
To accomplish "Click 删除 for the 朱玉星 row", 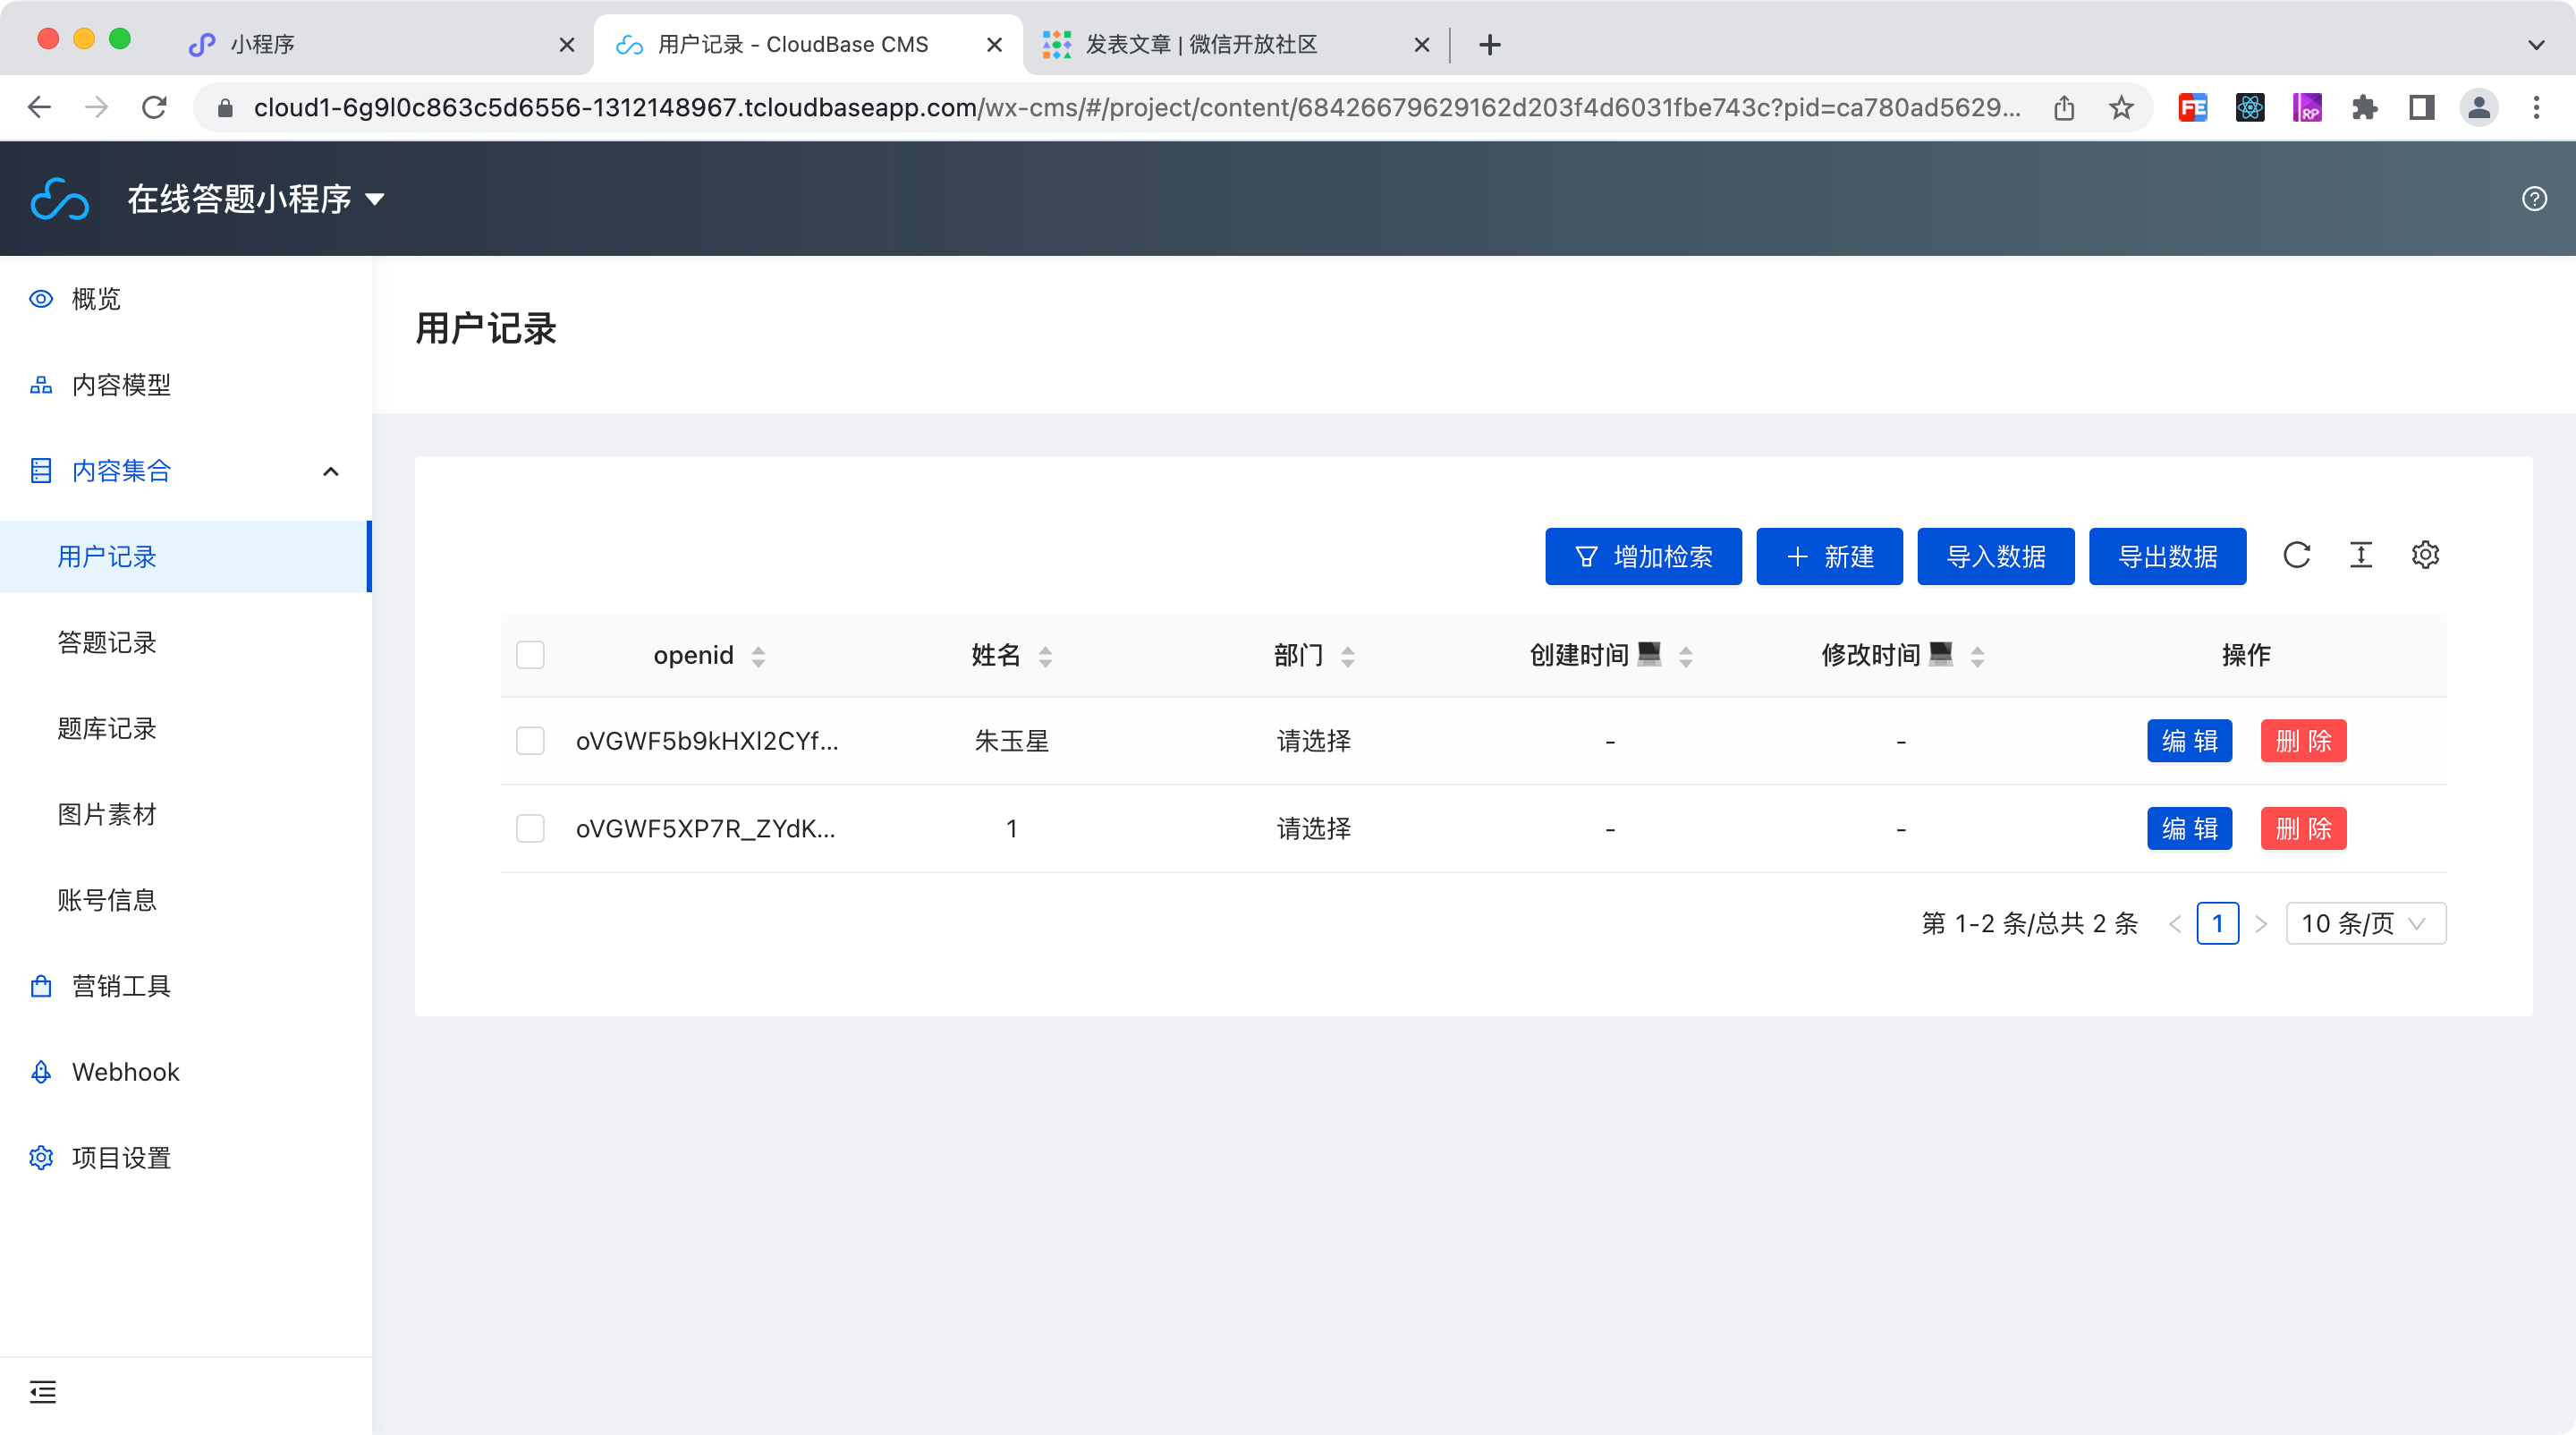I will pos(2303,741).
